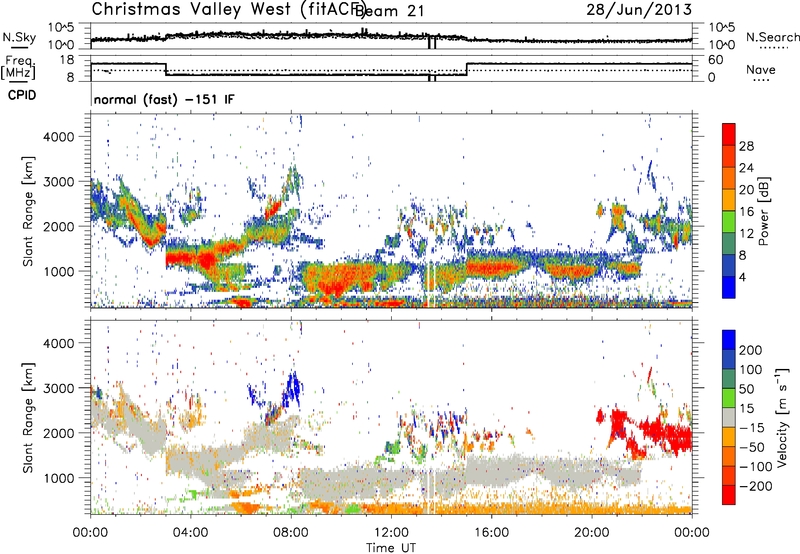Select the 20:00 time tick label
Viewport: 800px width, 554px height.
(592, 533)
